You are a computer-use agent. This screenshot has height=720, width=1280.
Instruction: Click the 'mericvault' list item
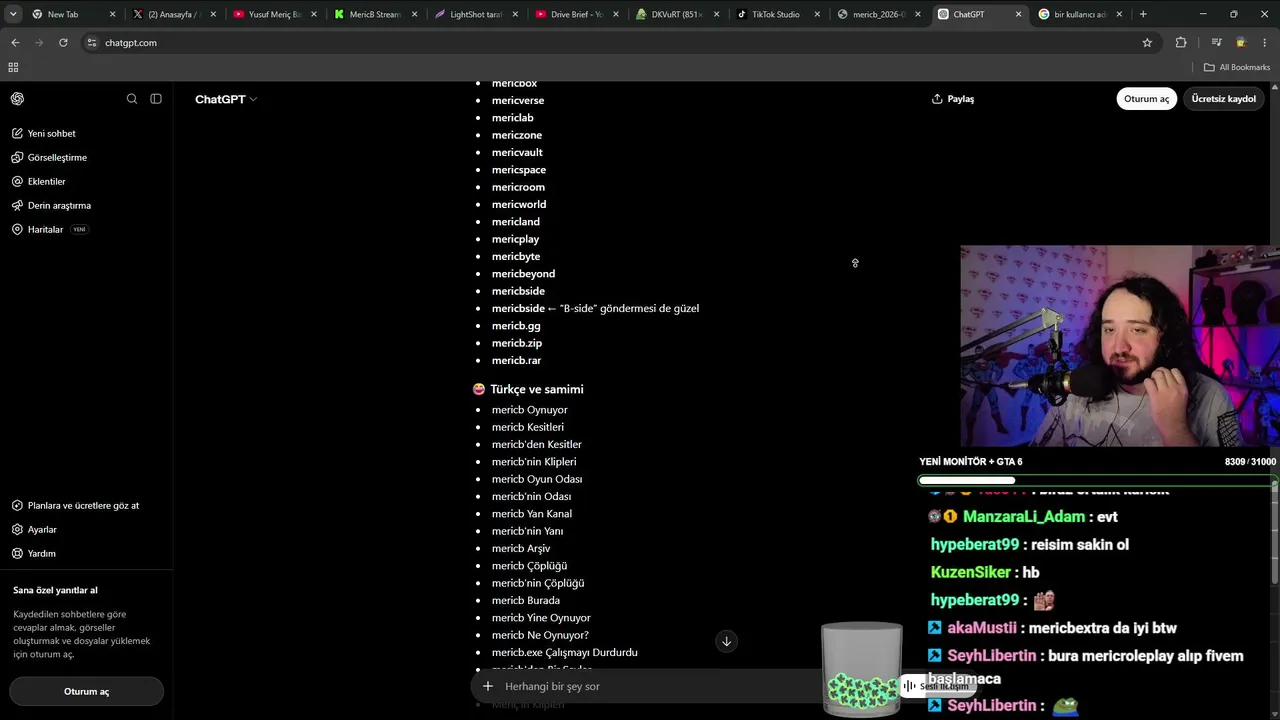[517, 152]
